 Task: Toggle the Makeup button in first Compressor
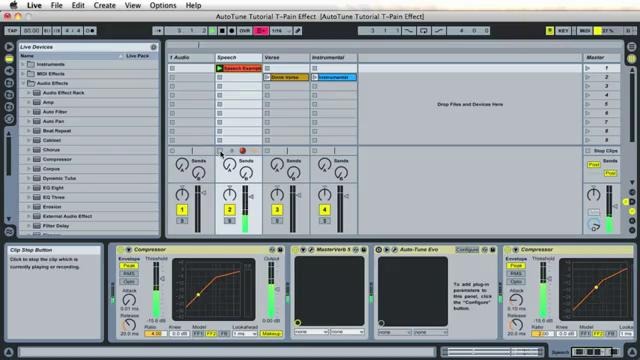(271, 333)
